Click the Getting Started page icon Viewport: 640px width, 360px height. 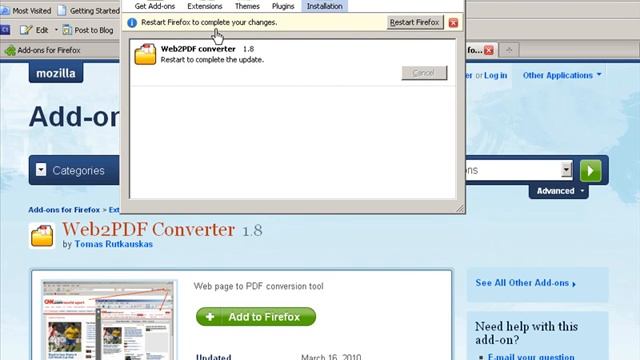point(62,10)
